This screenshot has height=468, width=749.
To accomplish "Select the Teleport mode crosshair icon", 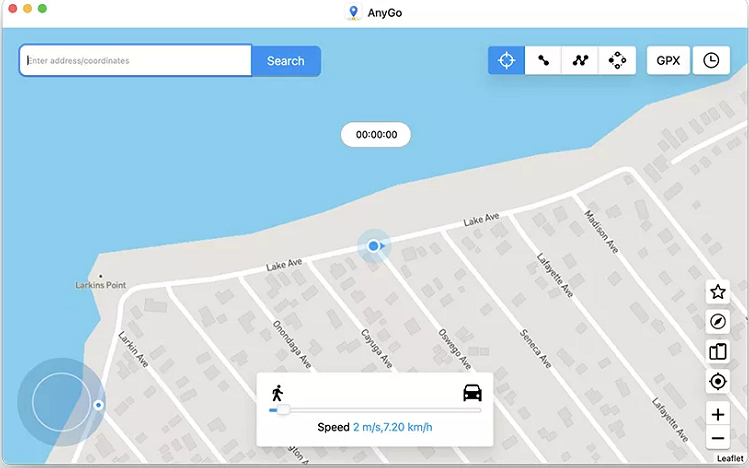I will [506, 61].
